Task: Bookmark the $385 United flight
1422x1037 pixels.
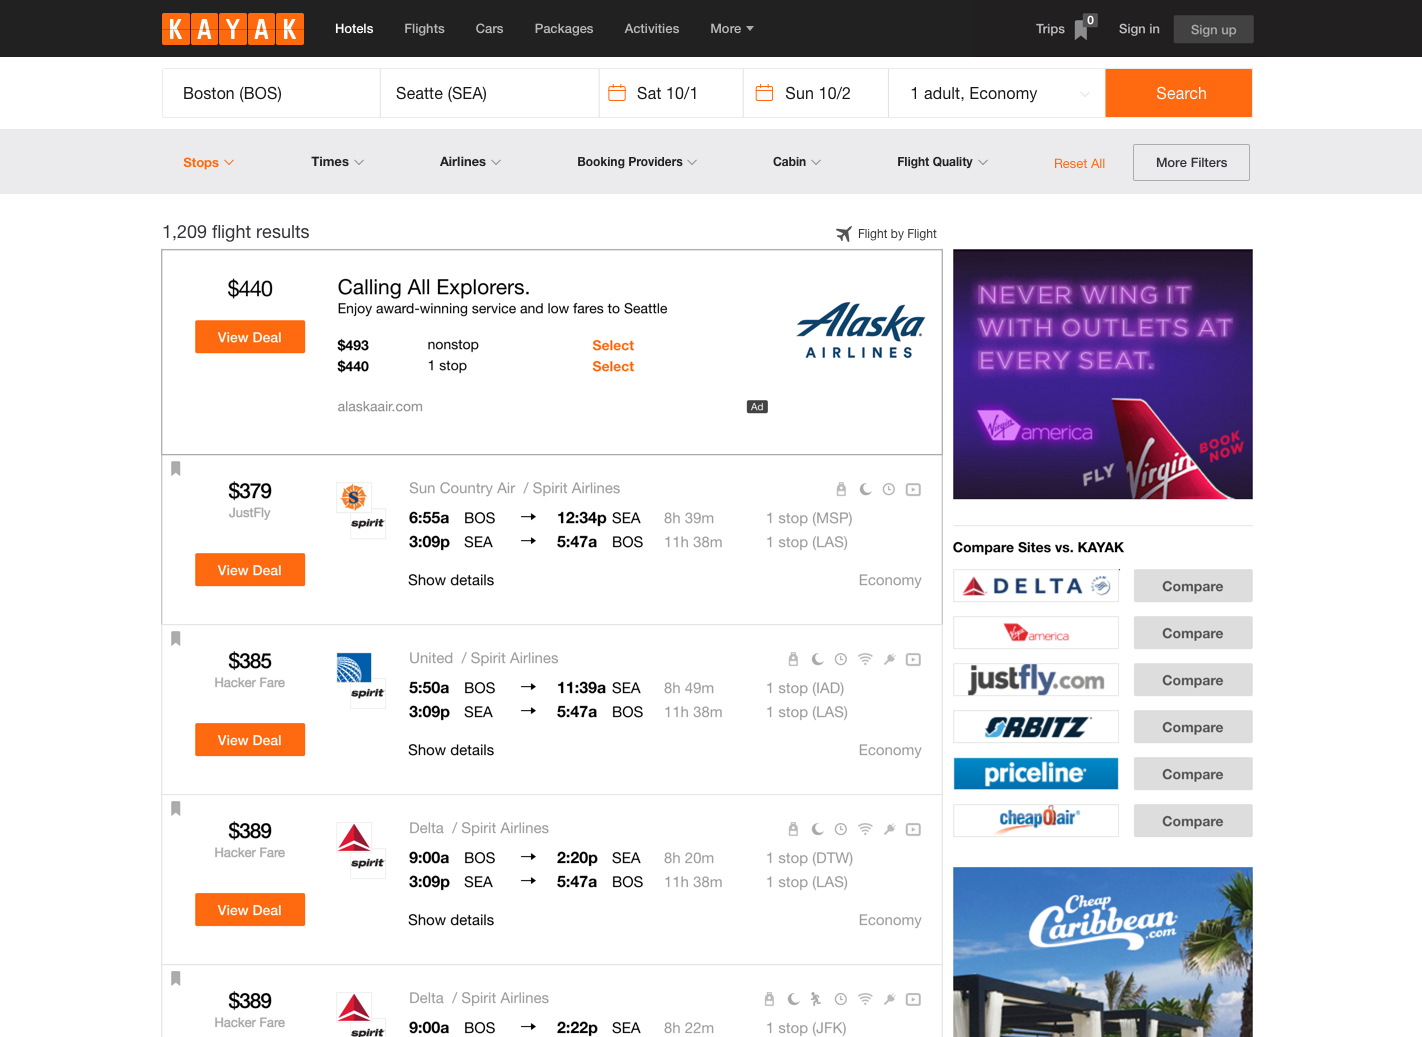Action: coord(176,638)
